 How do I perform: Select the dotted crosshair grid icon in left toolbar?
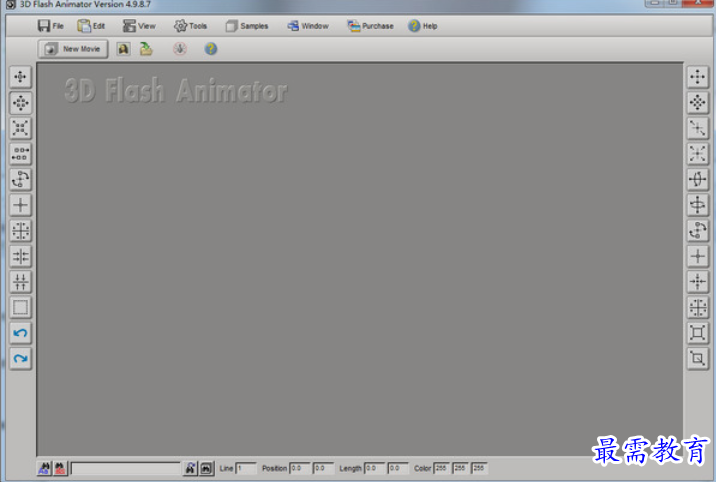[x=21, y=231]
